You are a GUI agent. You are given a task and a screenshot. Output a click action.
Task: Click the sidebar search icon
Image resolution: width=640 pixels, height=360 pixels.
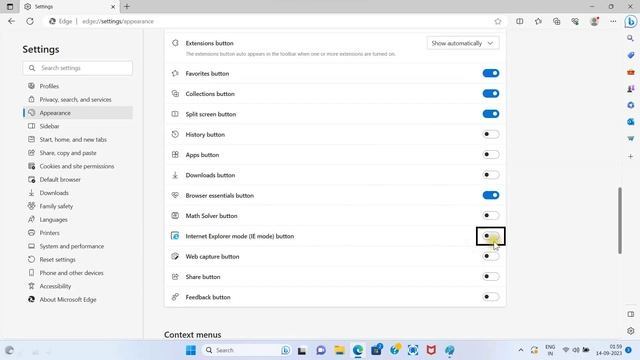pos(631,38)
